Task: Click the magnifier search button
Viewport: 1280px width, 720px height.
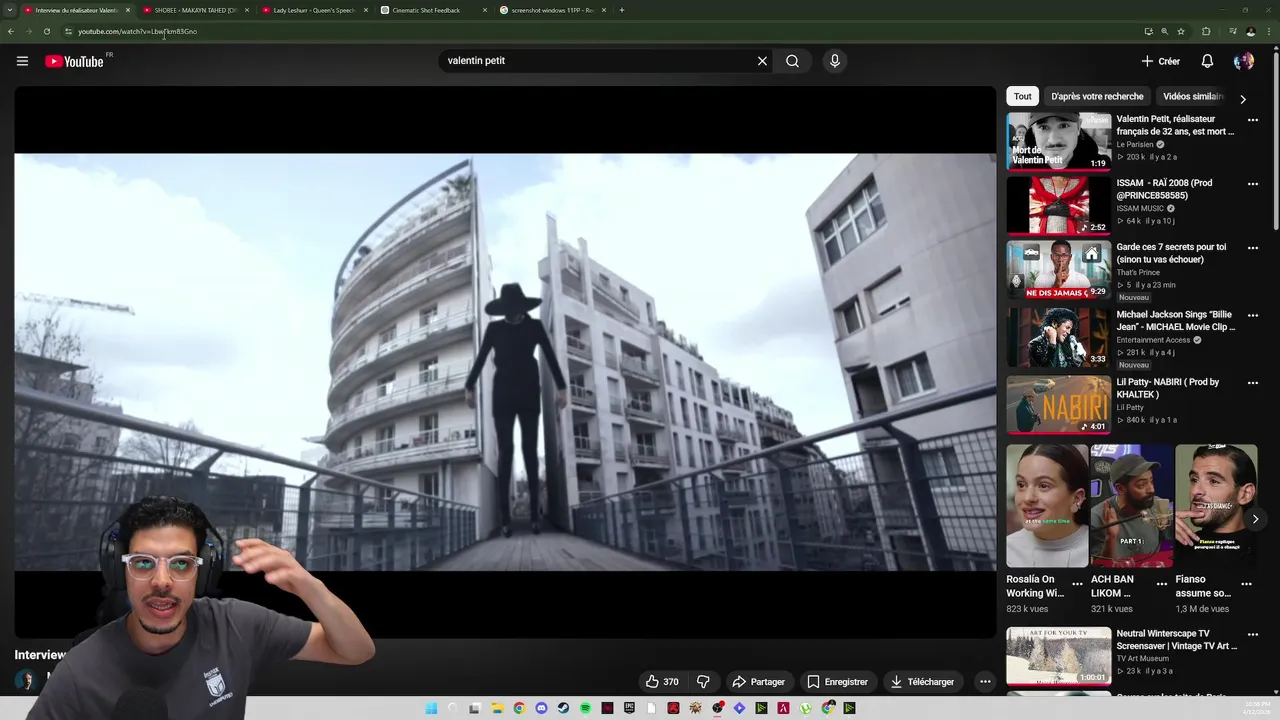Action: click(792, 61)
